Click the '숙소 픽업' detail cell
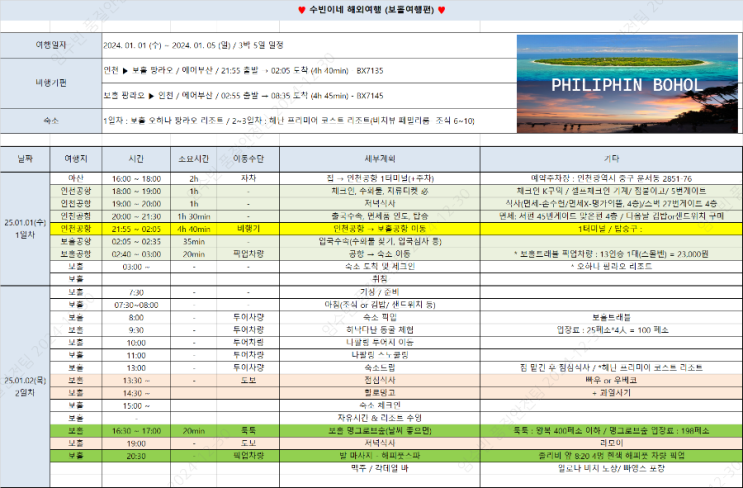 pos(380,317)
